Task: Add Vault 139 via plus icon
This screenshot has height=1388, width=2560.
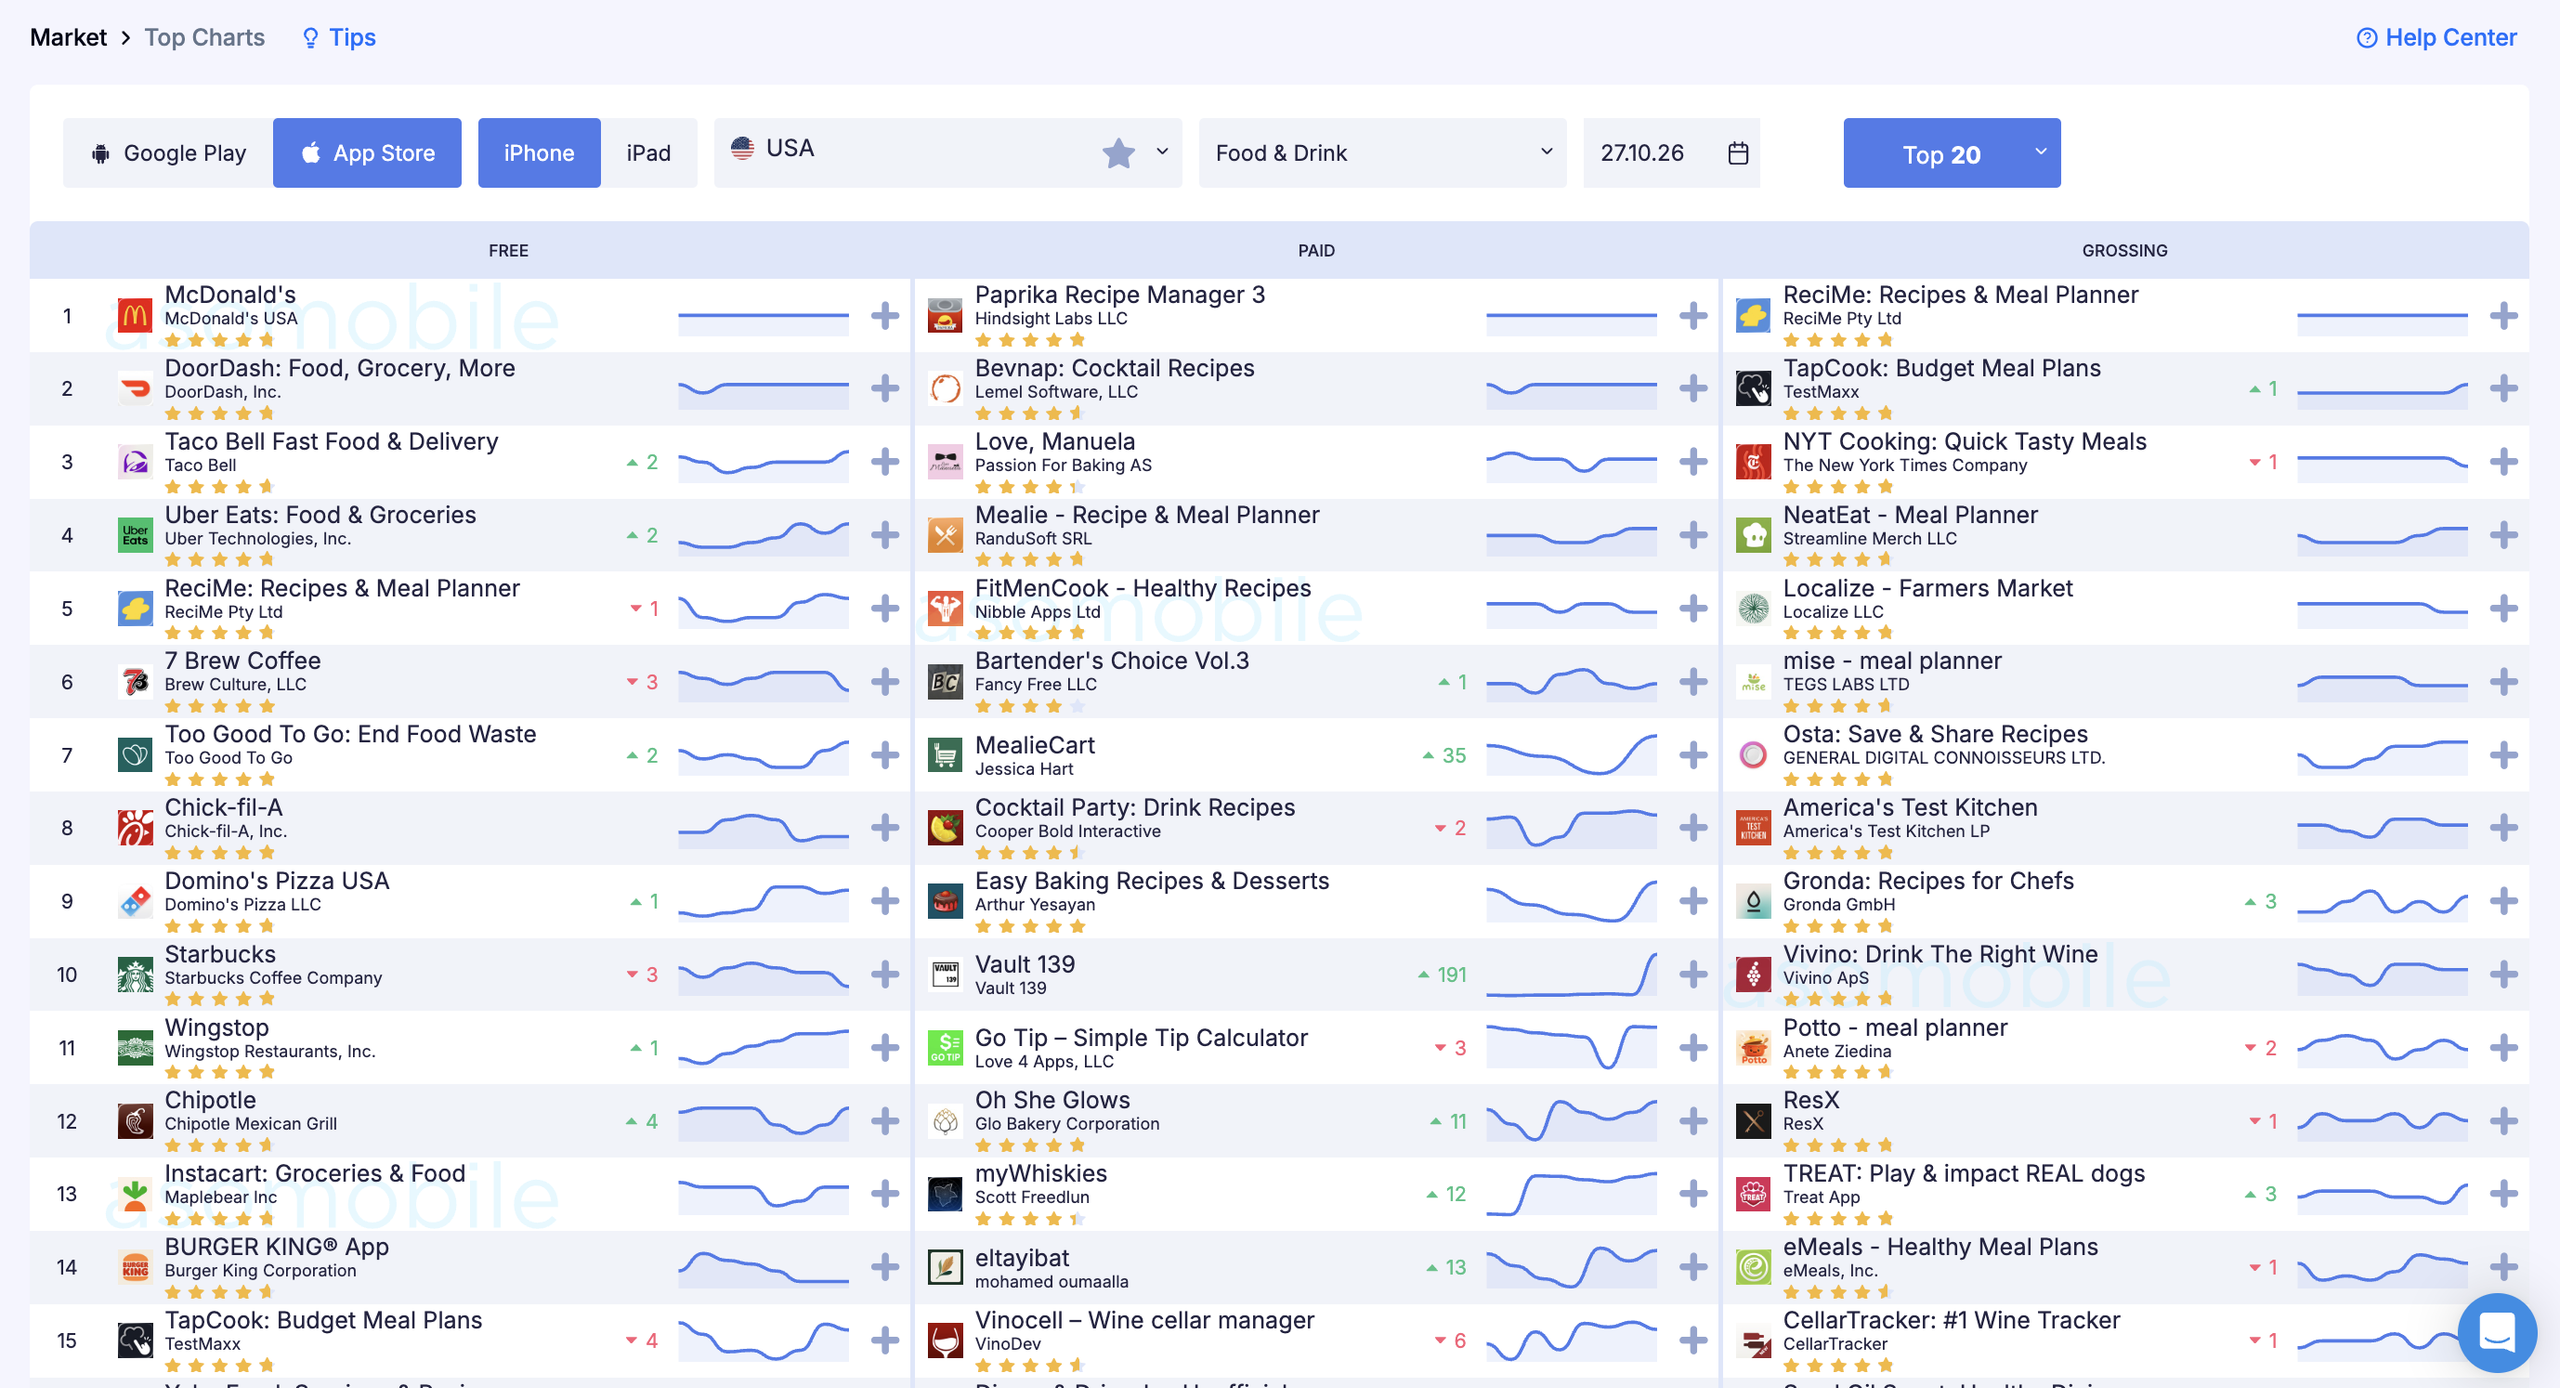Action: click(1693, 974)
